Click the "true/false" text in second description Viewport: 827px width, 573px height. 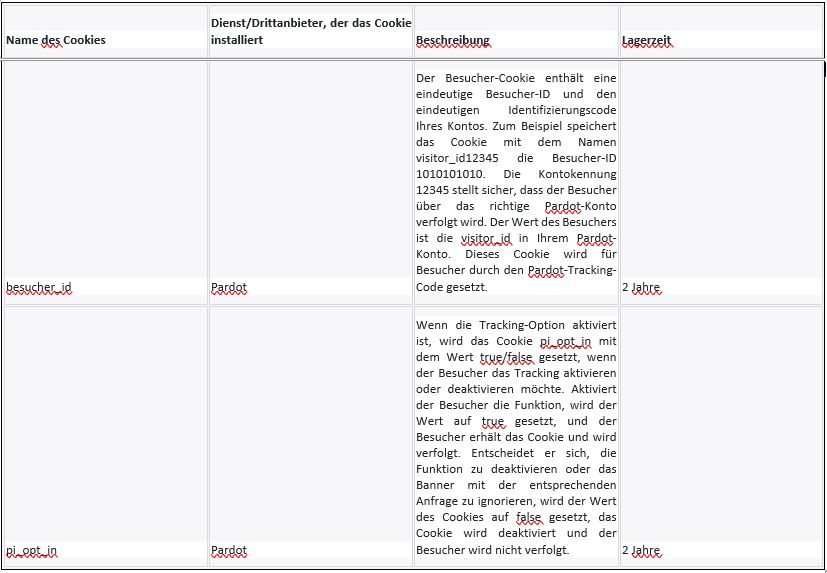(508, 358)
